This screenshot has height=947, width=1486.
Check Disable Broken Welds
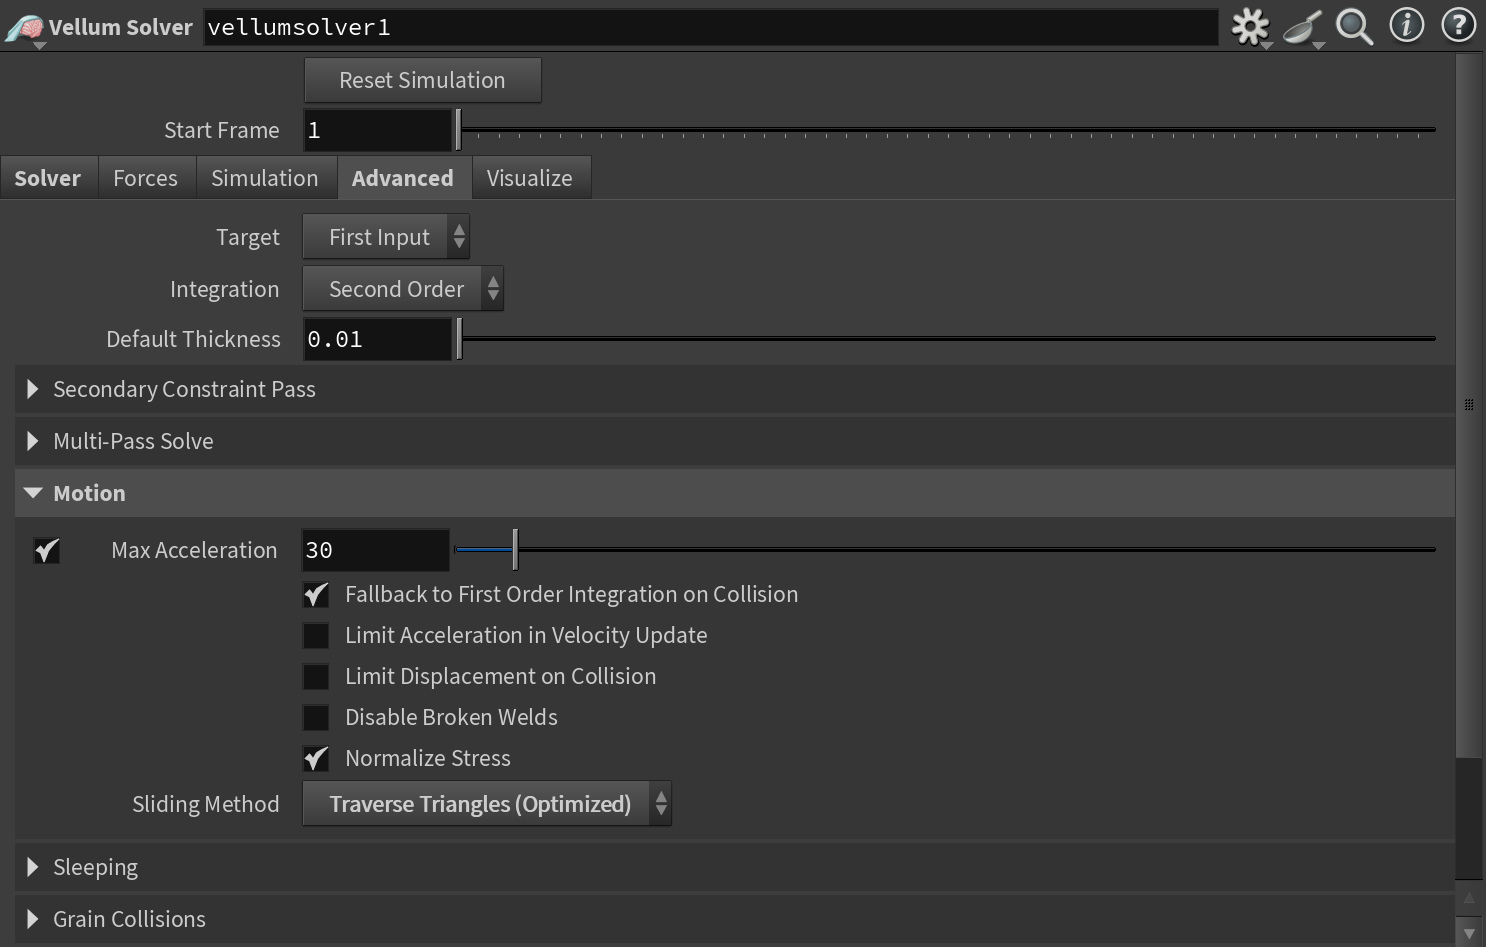point(316,718)
